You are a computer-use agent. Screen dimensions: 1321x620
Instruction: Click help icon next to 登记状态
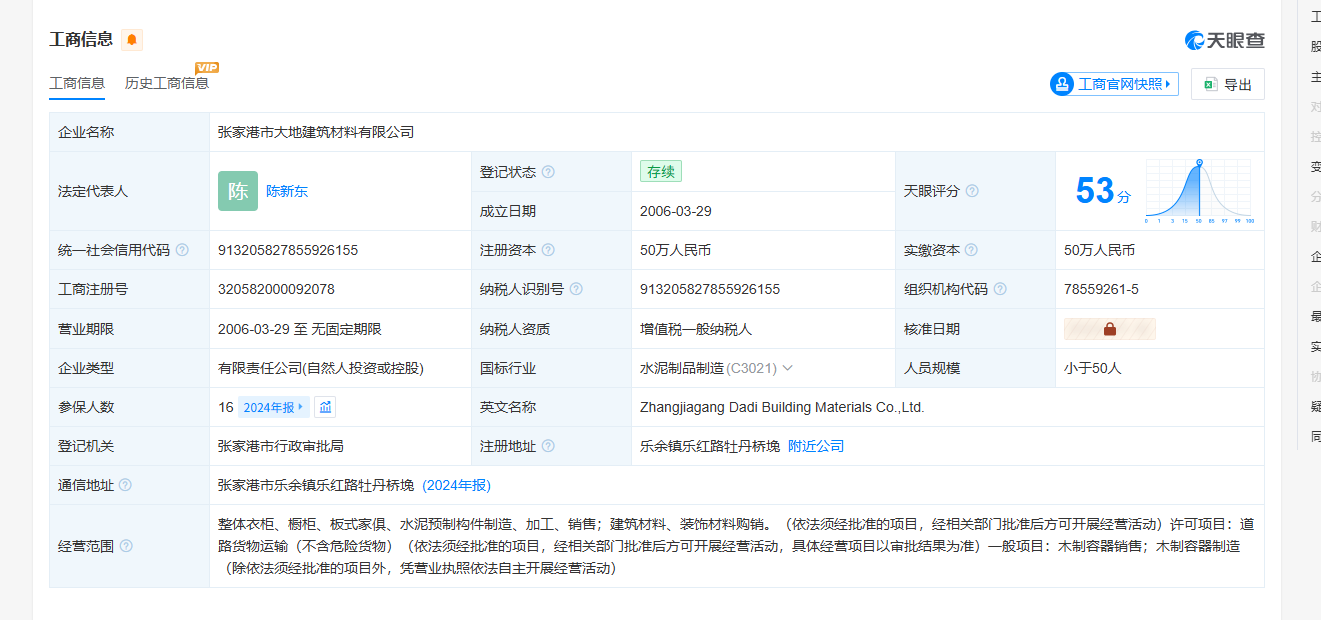(548, 172)
